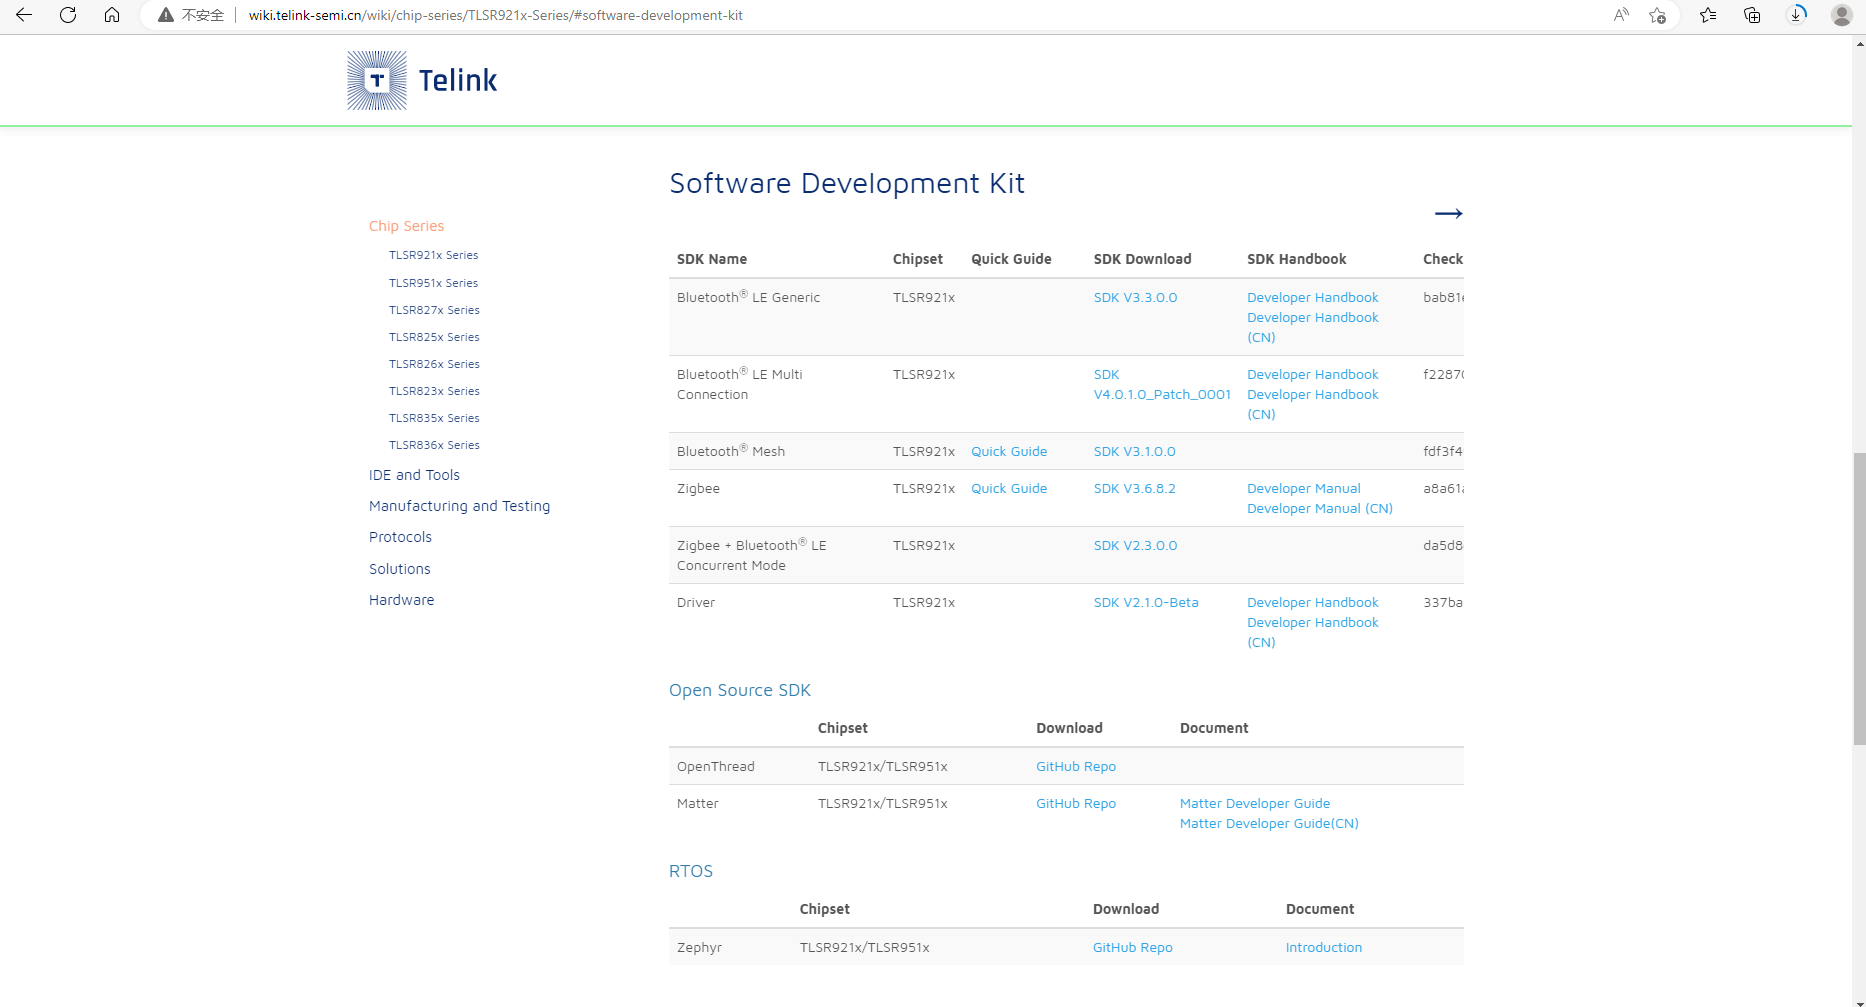The height and width of the screenshot is (1007, 1866).
Task: Open the browser home page icon
Action: coord(112,15)
